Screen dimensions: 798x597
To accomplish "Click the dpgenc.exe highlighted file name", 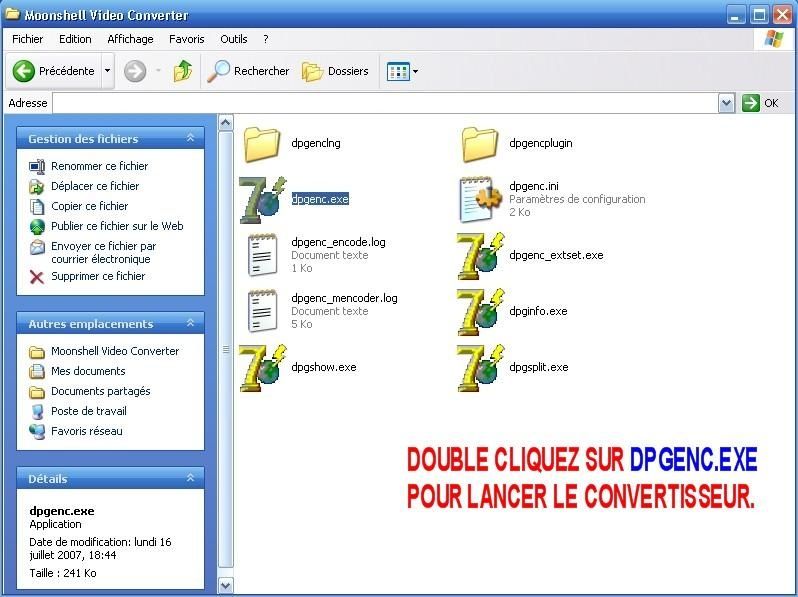I will (x=320, y=199).
